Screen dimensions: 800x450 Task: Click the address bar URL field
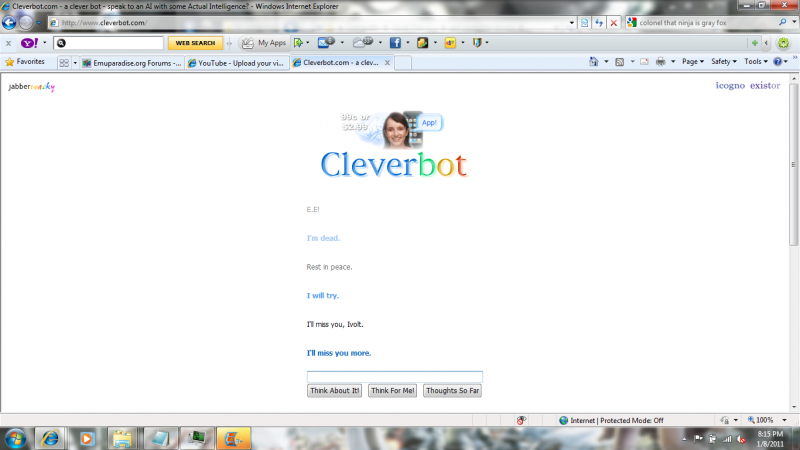pos(309,22)
